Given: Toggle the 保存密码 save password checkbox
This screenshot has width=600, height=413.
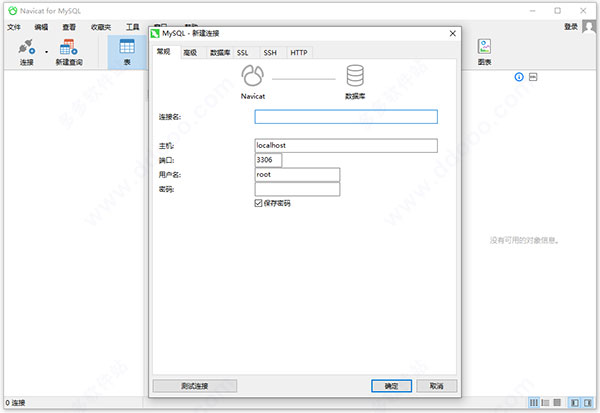Looking at the screenshot, I should 258,203.
